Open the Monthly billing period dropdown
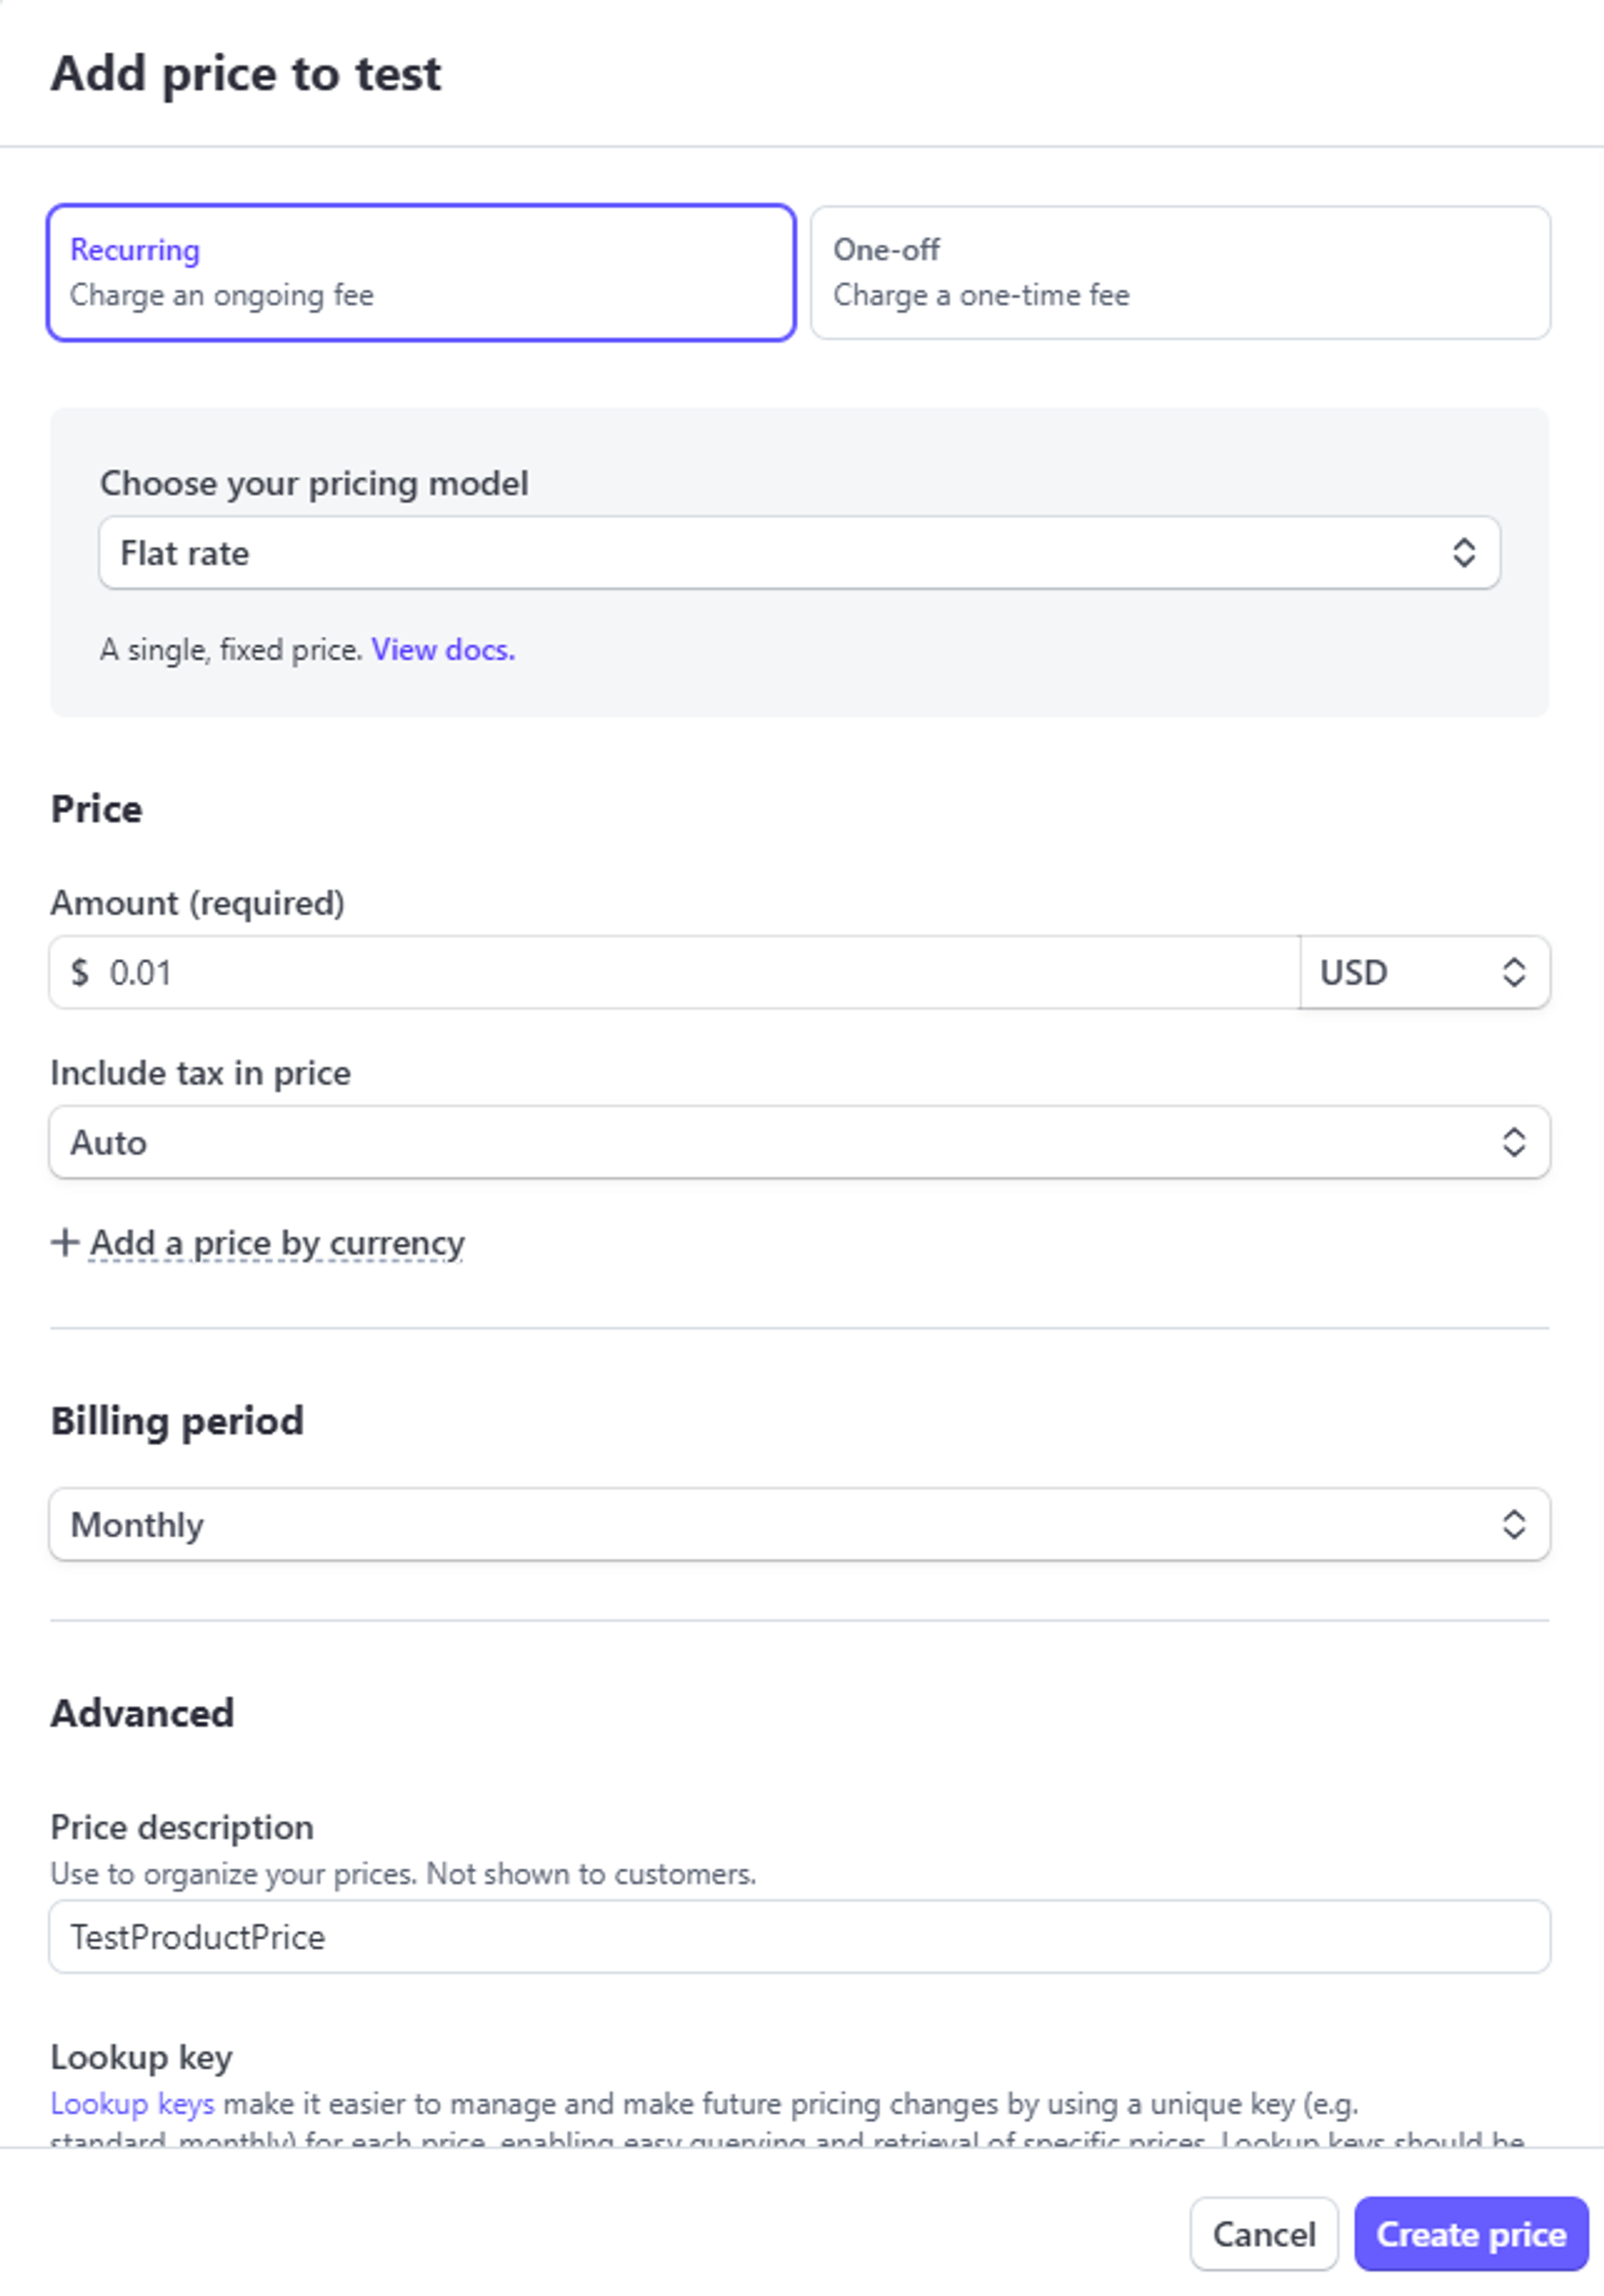The height and width of the screenshot is (2296, 1604). coord(780,1525)
